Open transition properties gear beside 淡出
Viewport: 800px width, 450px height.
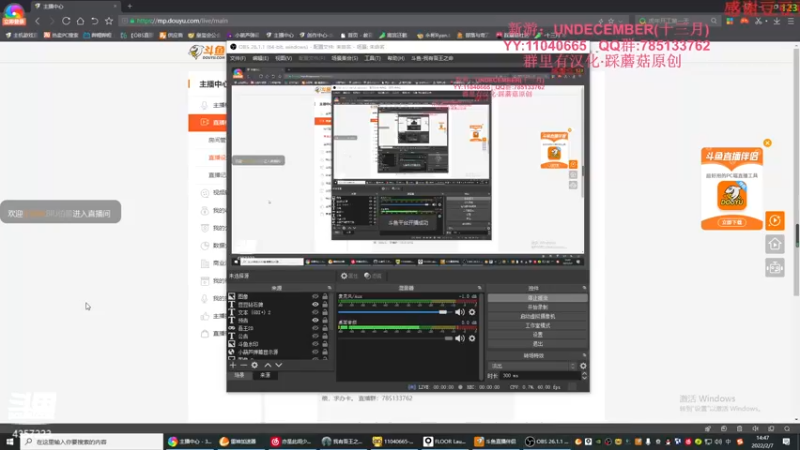[x=583, y=366]
